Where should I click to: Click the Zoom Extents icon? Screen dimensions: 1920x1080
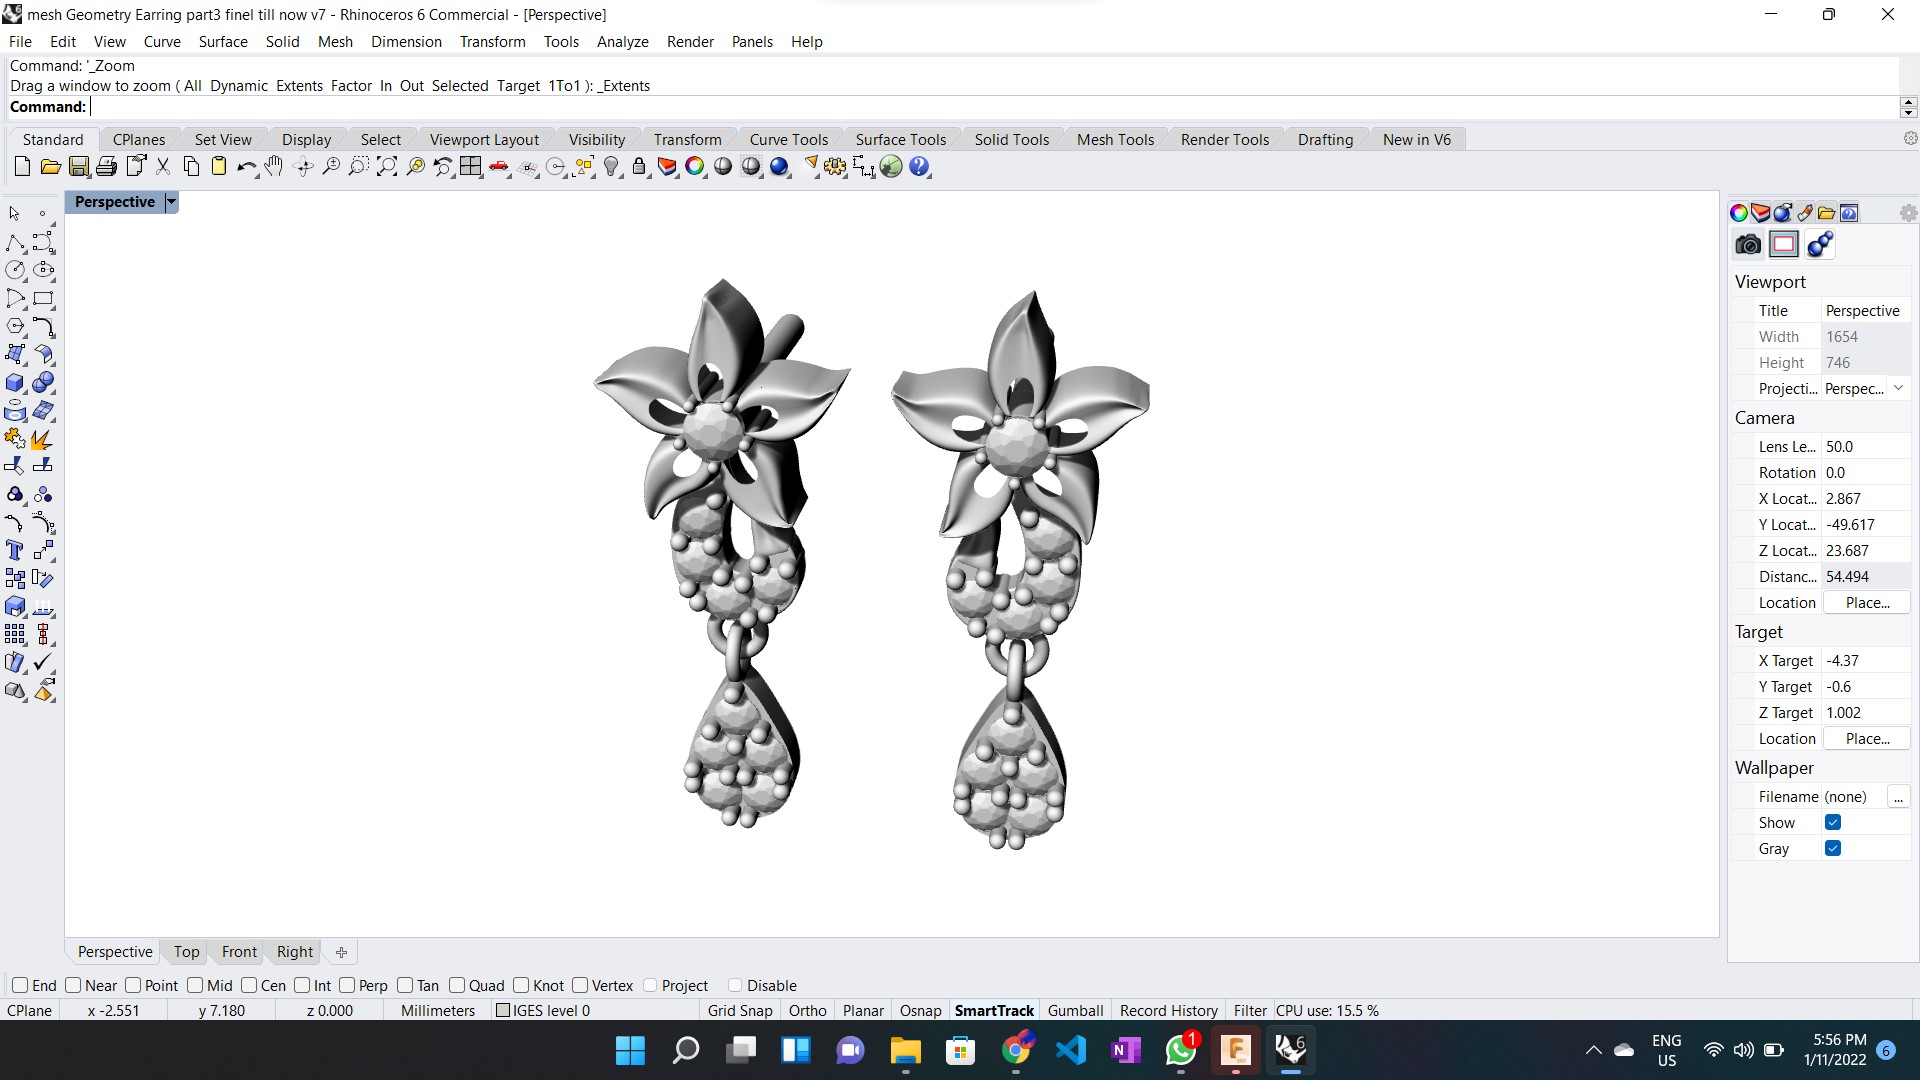tap(387, 167)
